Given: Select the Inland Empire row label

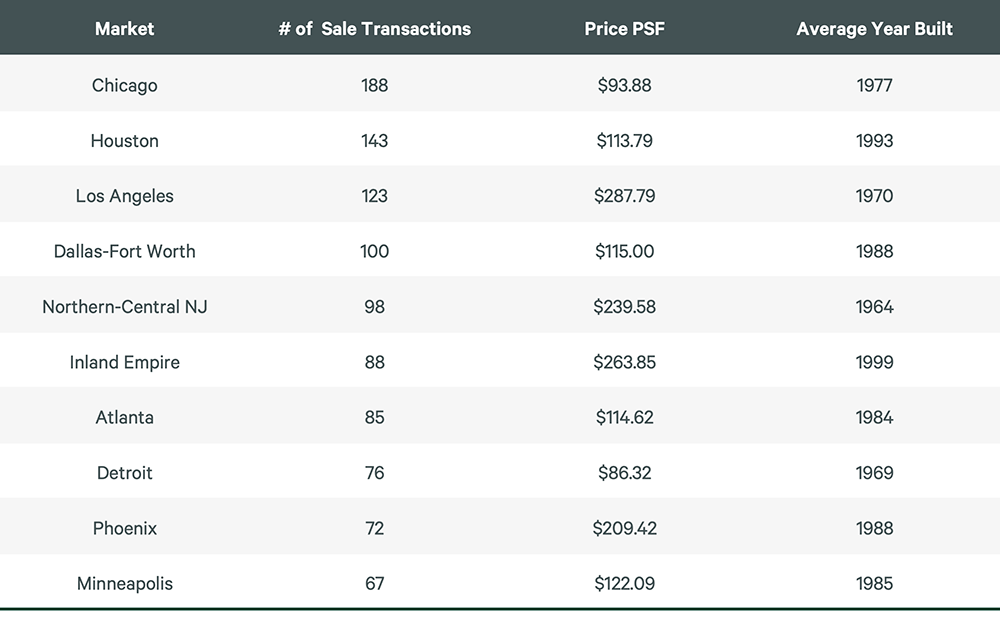Looking at the screenshot, I should click(x=124, y=362).
